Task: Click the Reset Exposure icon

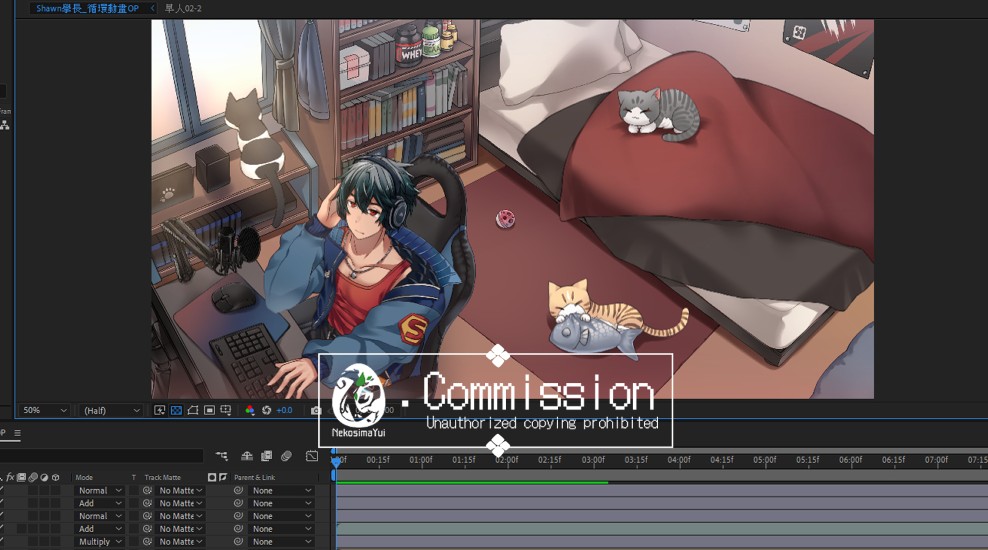Action: (266, 410)
